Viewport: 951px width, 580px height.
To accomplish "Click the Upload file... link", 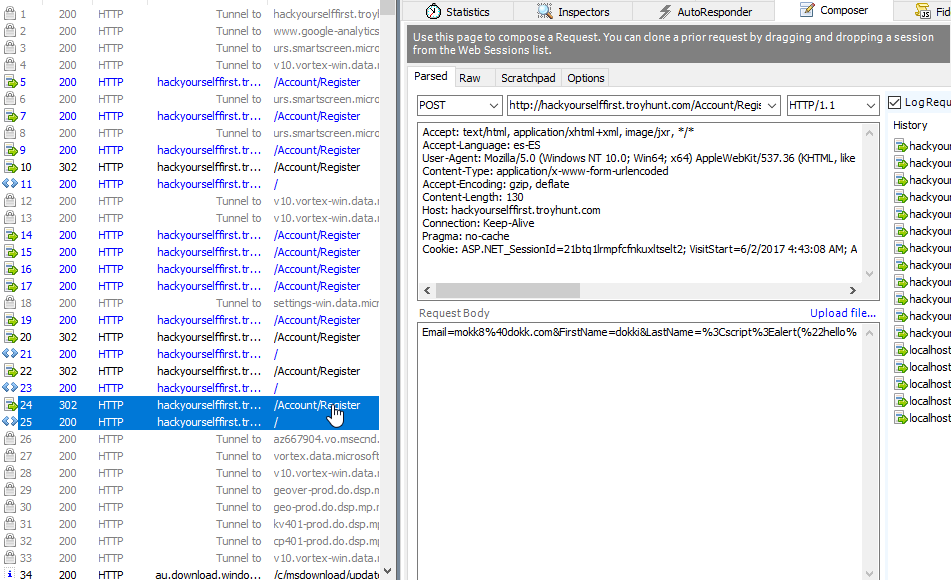I will point(842,313).
